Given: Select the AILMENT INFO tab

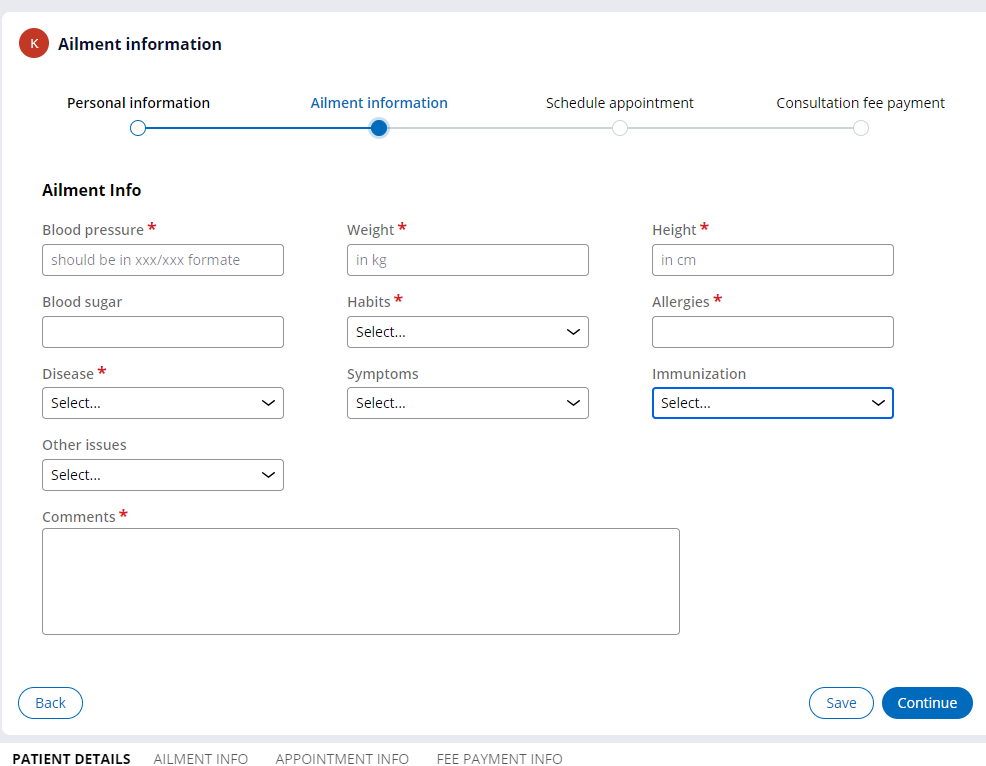Looking at the screenshot, I should pos(200,758).
